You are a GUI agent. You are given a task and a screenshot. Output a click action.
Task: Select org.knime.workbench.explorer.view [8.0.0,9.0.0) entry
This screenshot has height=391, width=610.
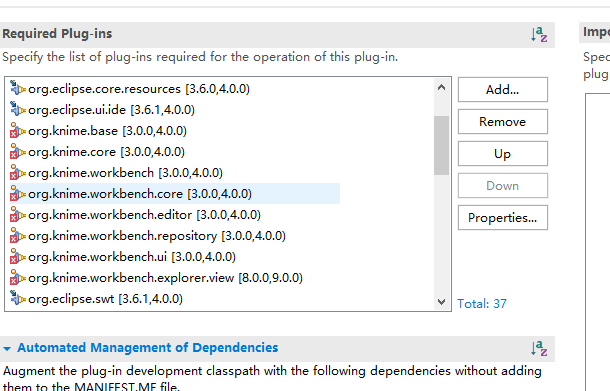coord(165,278)
